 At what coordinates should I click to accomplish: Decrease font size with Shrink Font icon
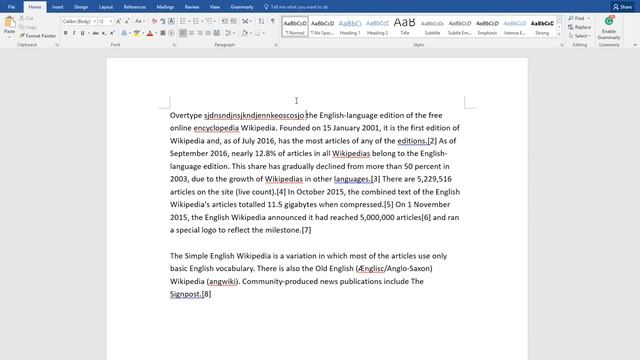127,21
